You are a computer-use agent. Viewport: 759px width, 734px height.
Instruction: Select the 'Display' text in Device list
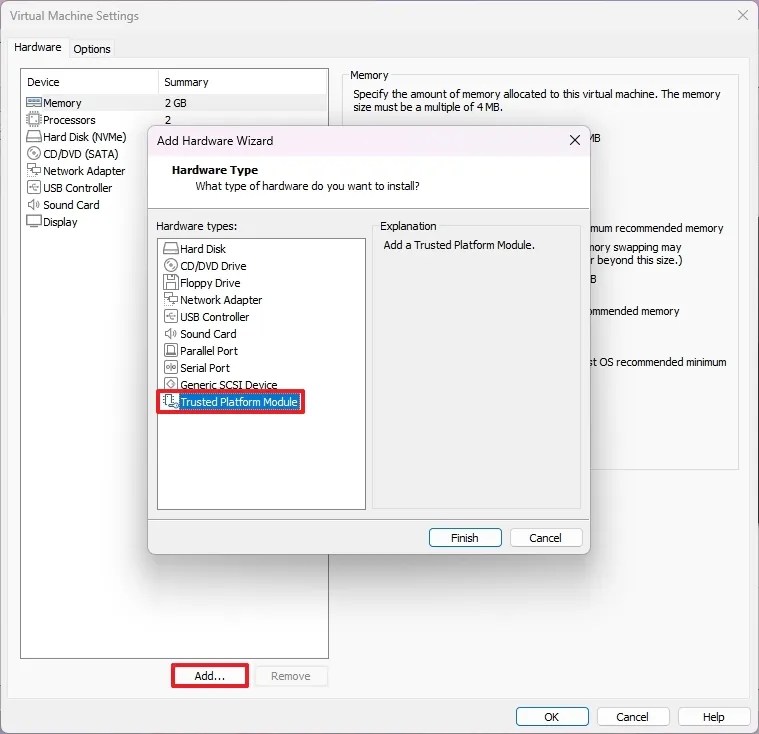(60, 222)
